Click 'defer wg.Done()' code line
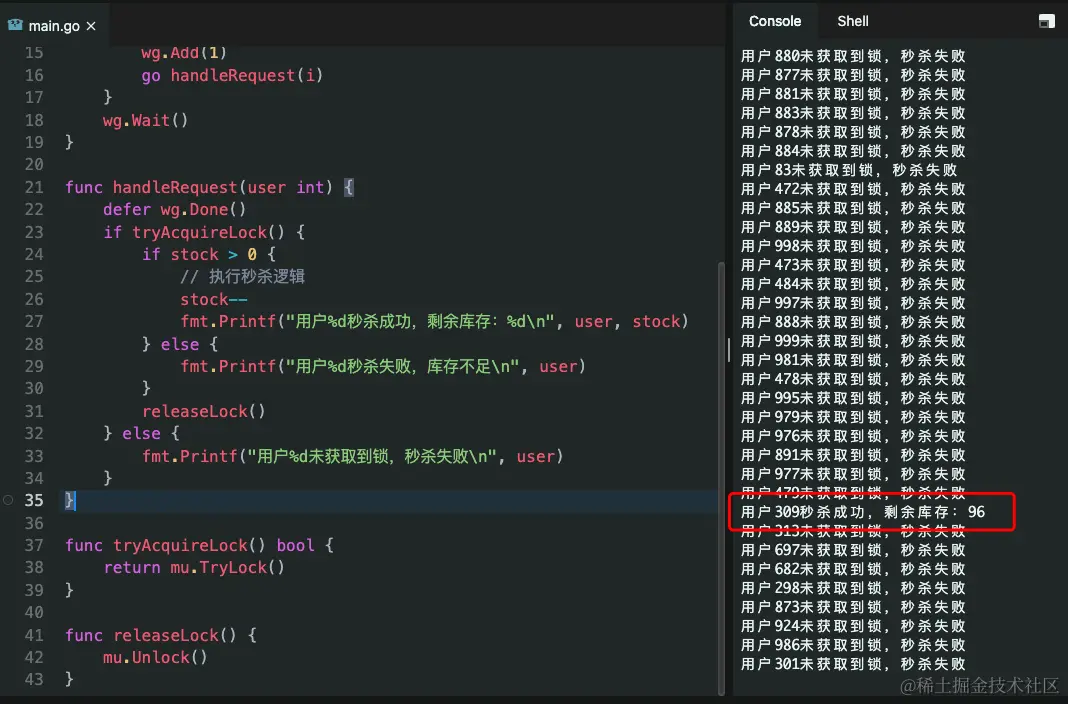 pos(174,210)
